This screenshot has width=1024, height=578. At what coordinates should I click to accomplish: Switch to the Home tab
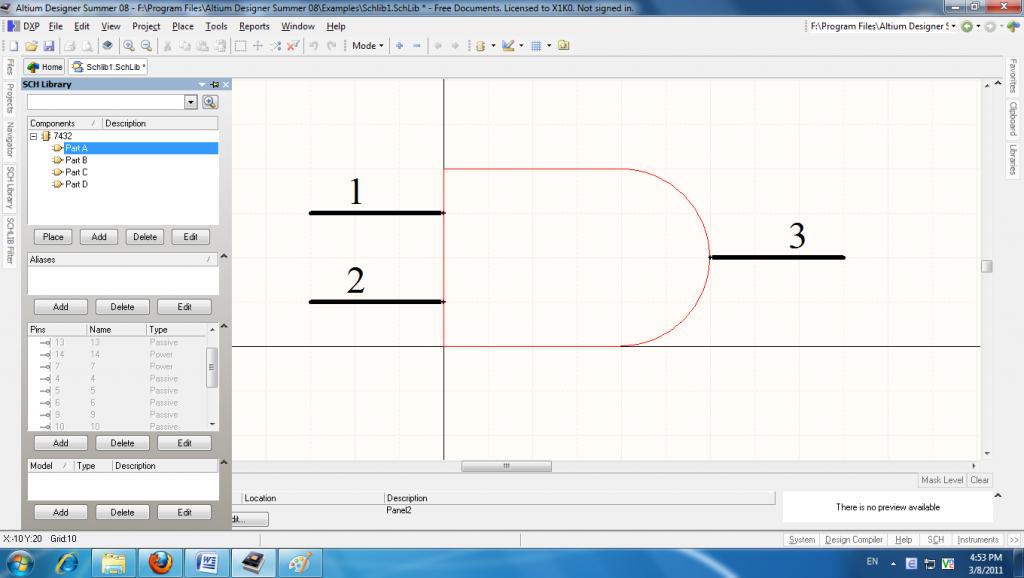[x=44, y=67]
